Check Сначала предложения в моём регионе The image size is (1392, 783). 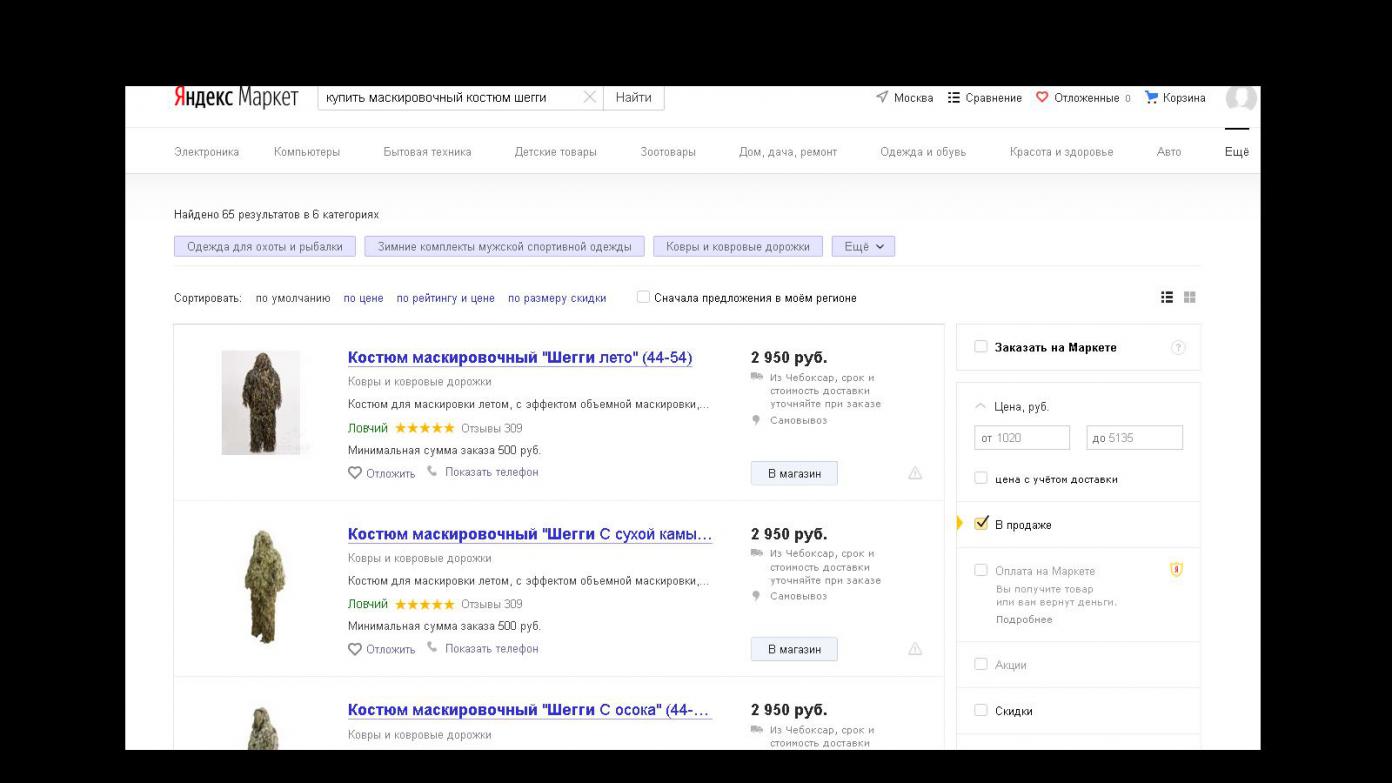(x=643, y=297)
